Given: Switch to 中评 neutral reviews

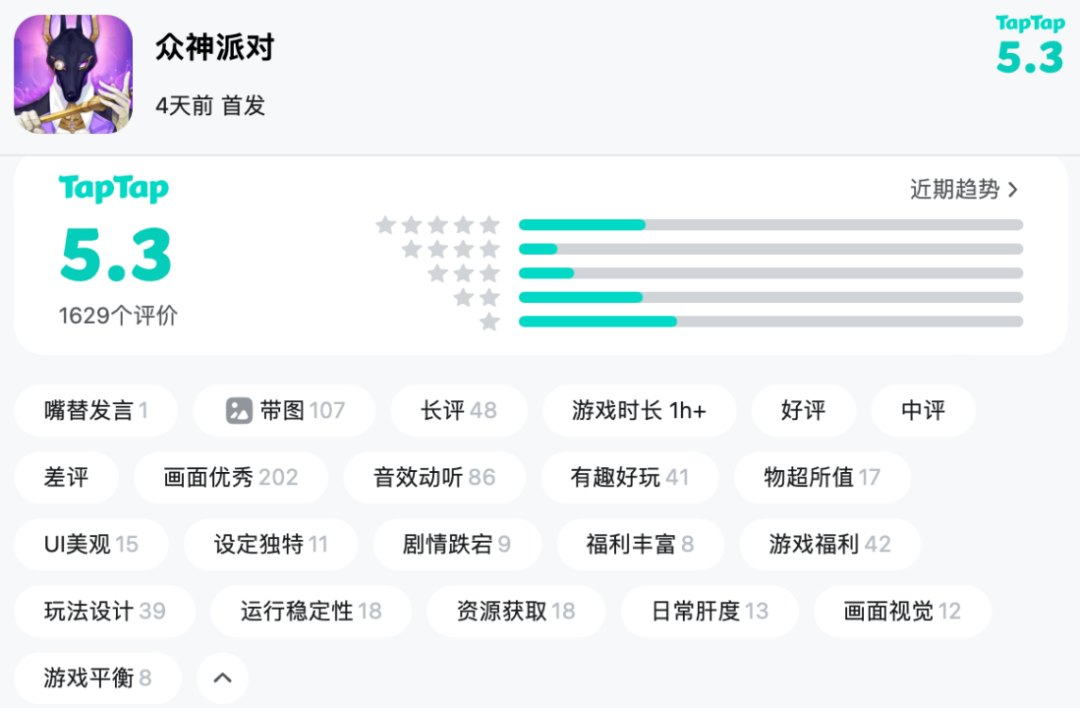Looking at the screenshot, I should [x=923, y=410].
